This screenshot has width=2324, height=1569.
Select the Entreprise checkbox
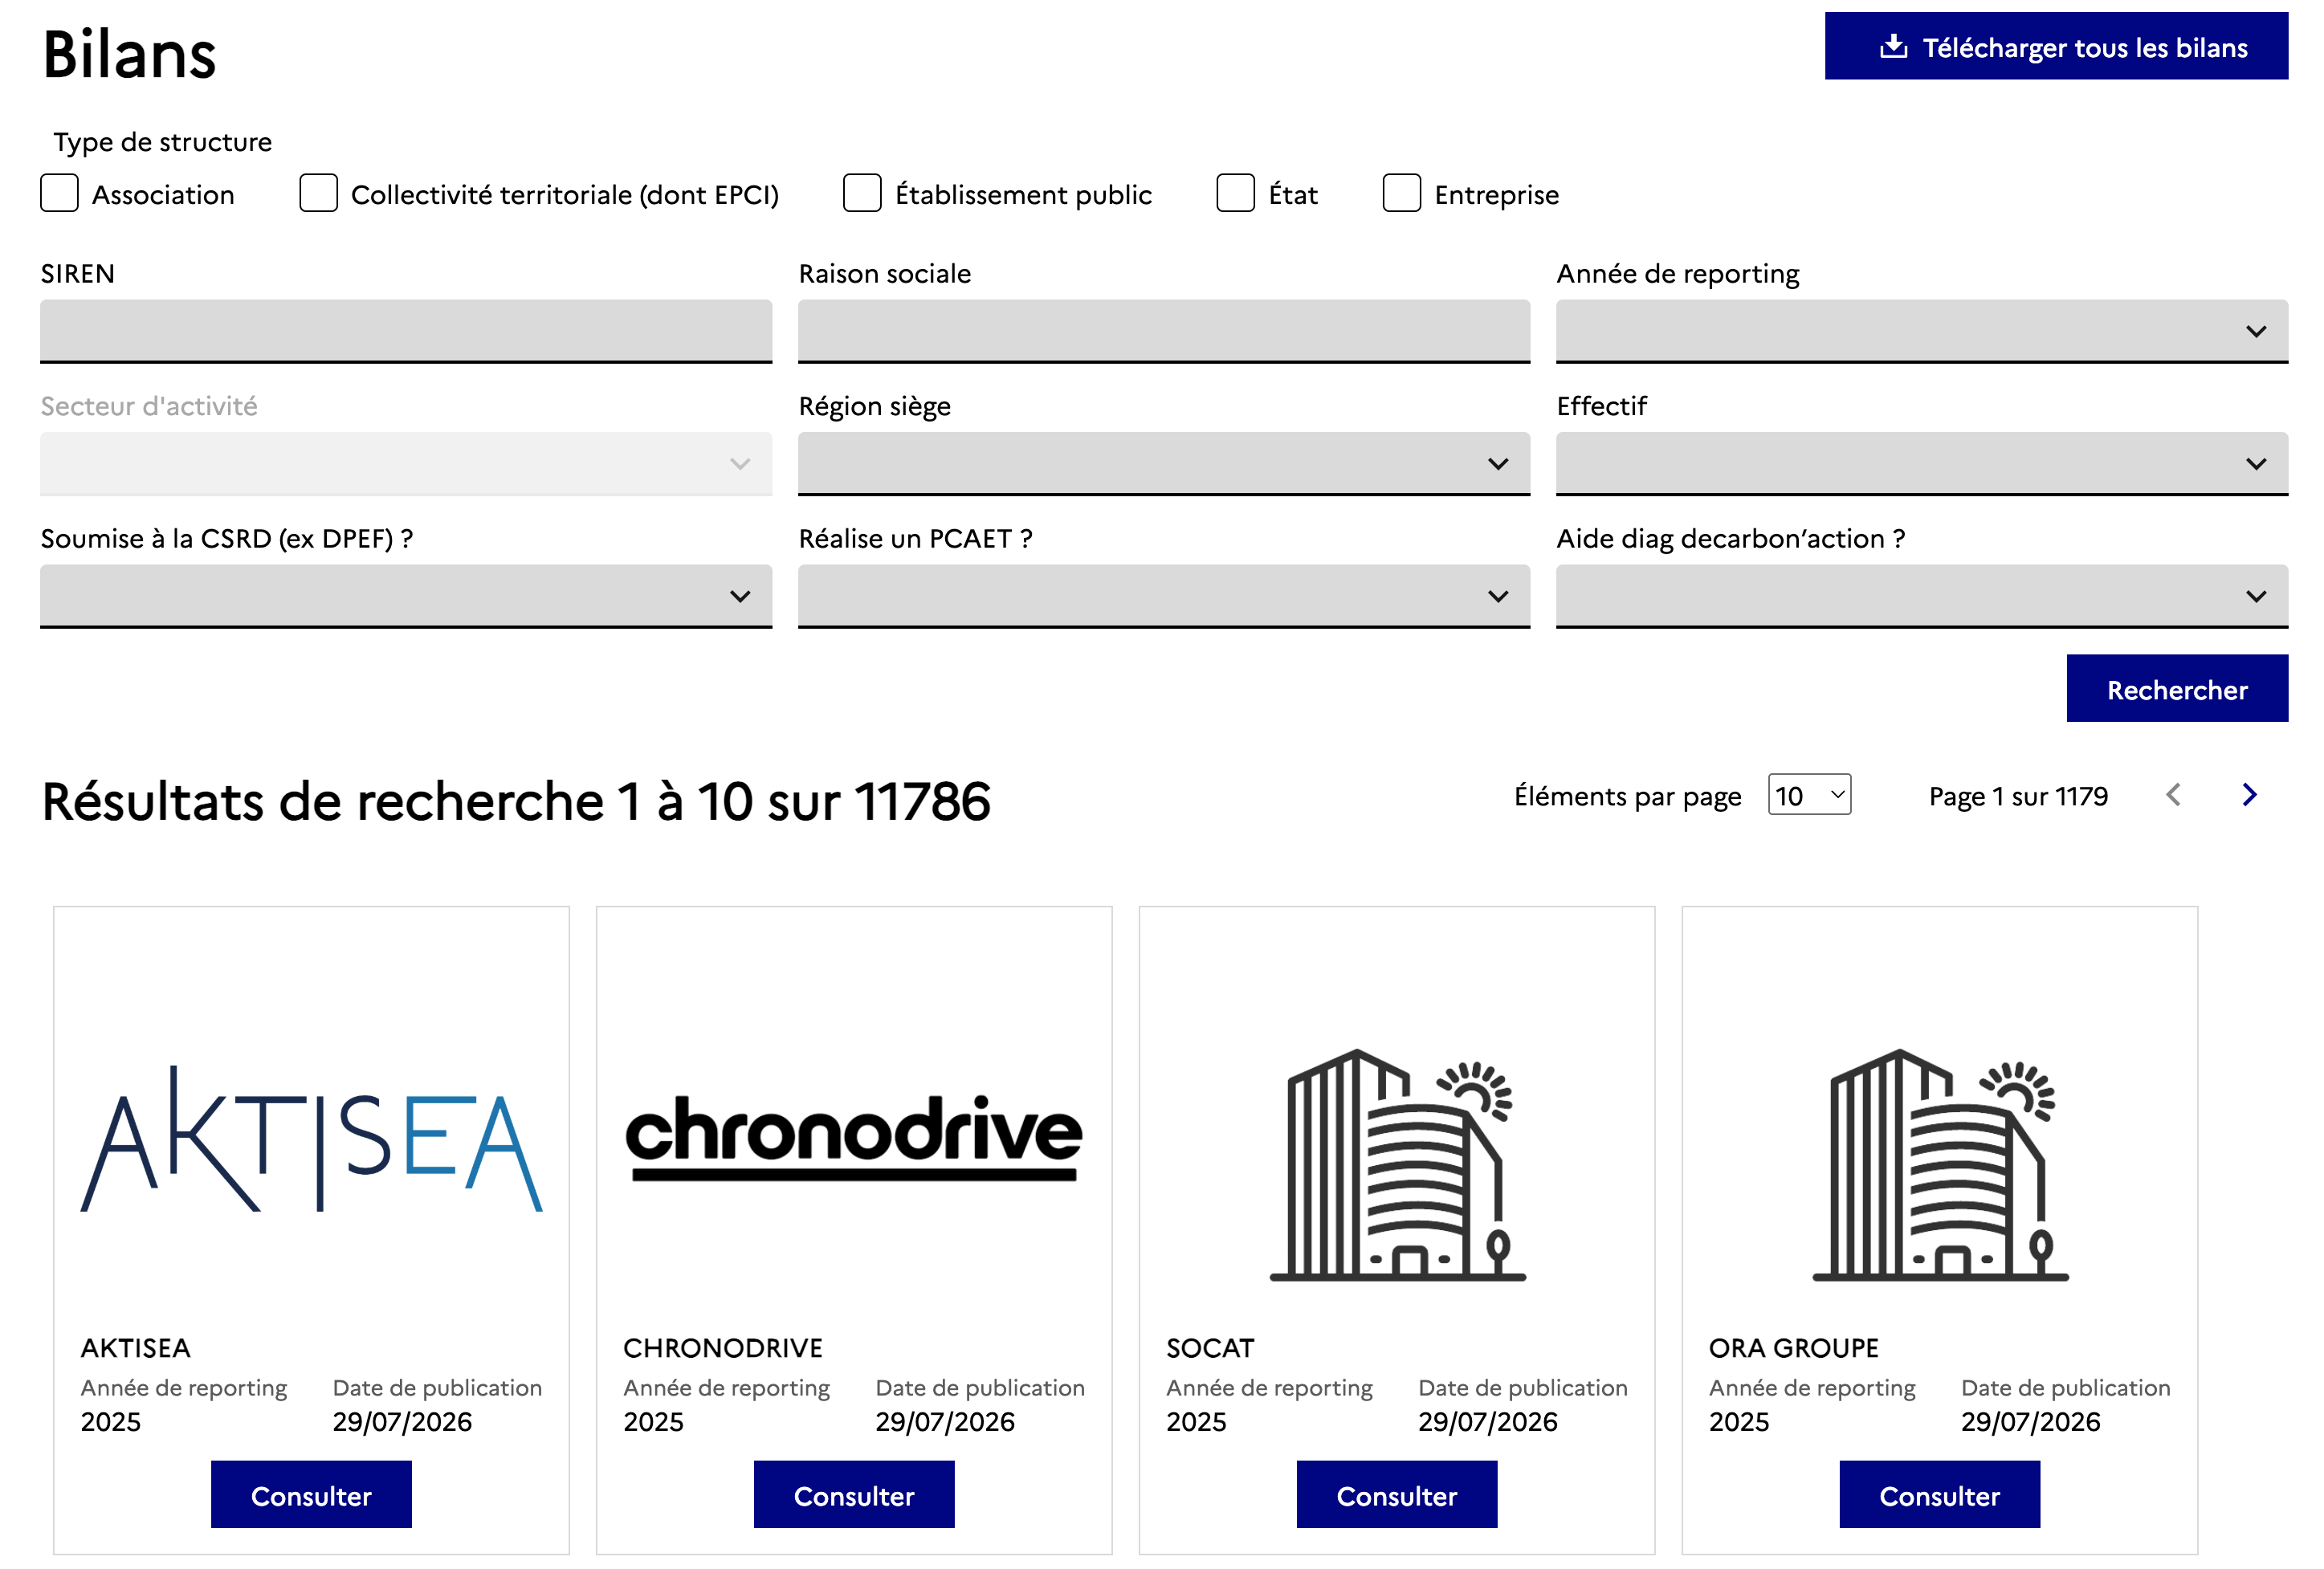click(x=1401, y=193)
